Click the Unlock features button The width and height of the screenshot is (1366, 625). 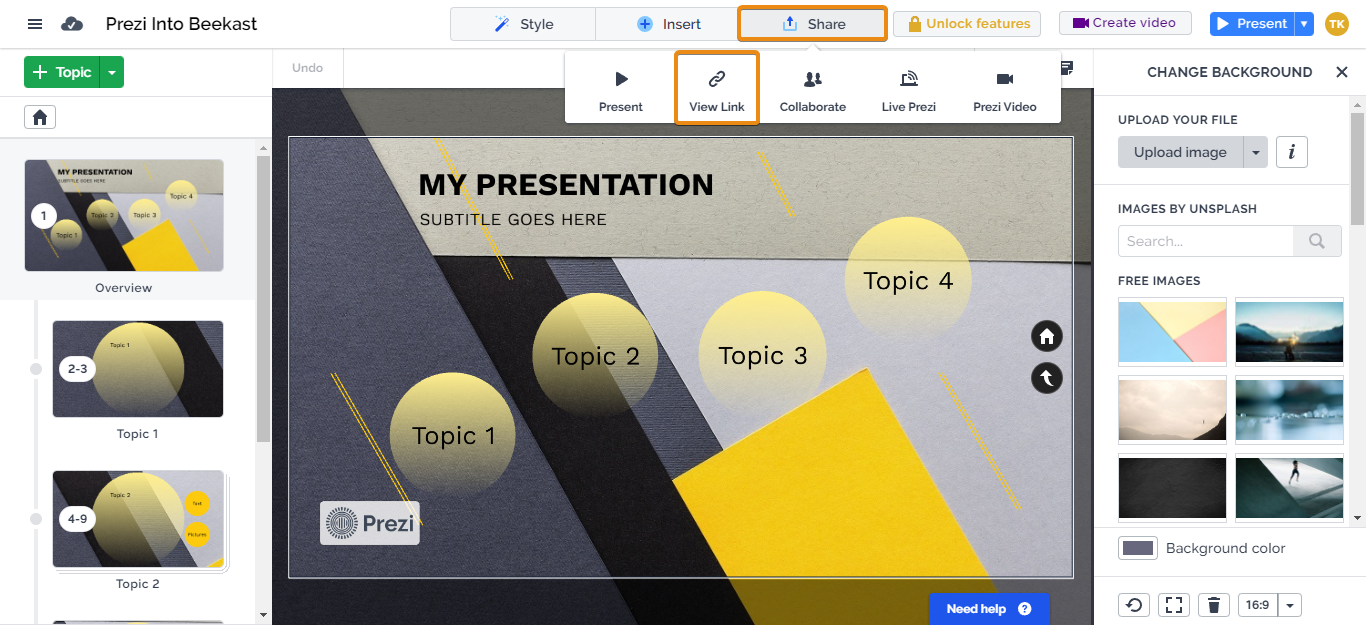(x=966, y=23)
